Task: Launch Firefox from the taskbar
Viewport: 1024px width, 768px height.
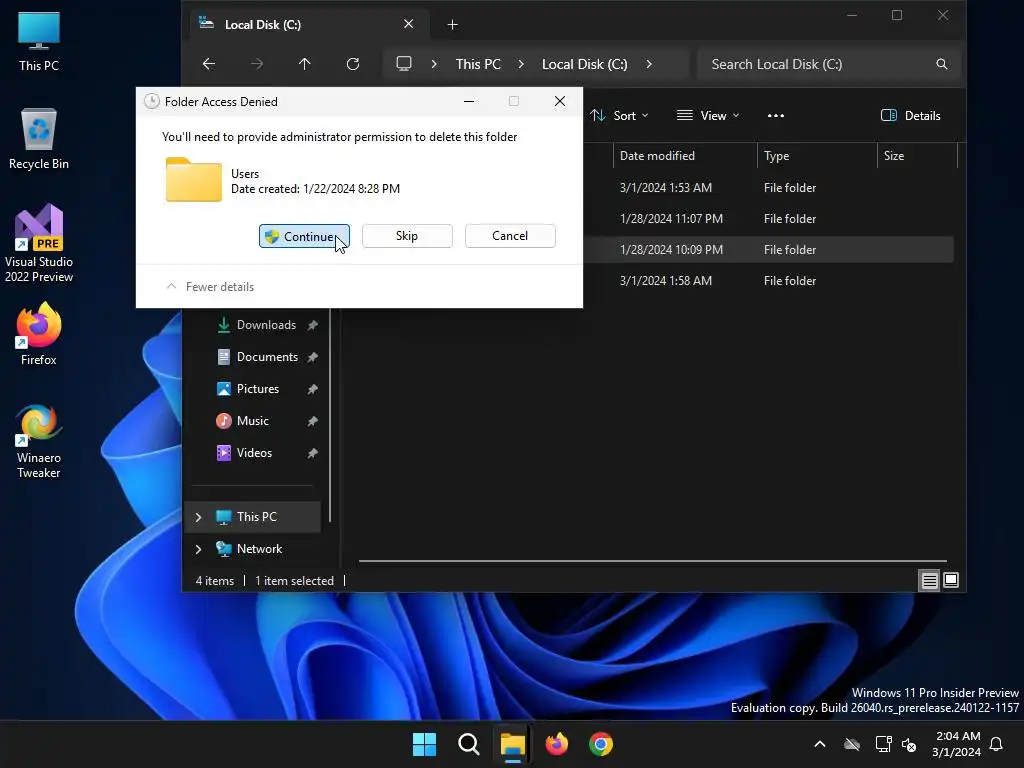Action: pos(556,744)
